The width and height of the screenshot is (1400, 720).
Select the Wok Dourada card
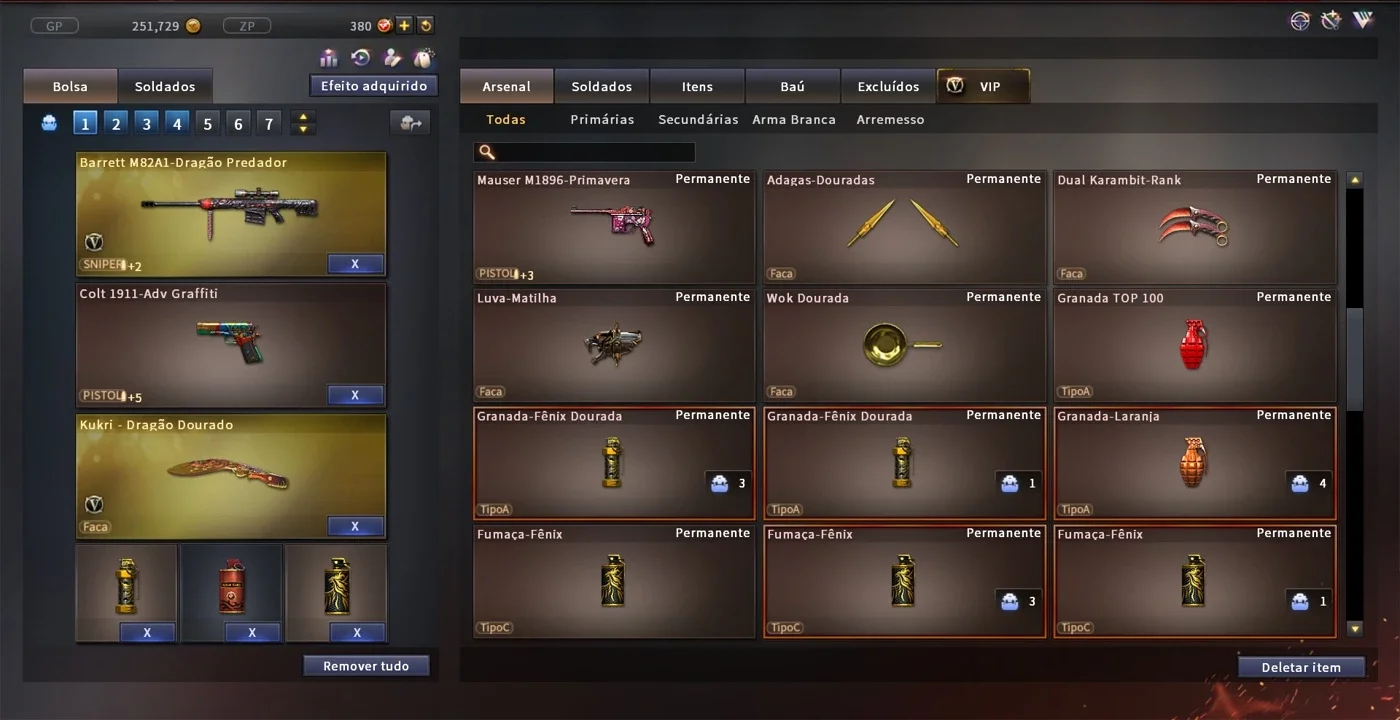(x=904, y=345)
